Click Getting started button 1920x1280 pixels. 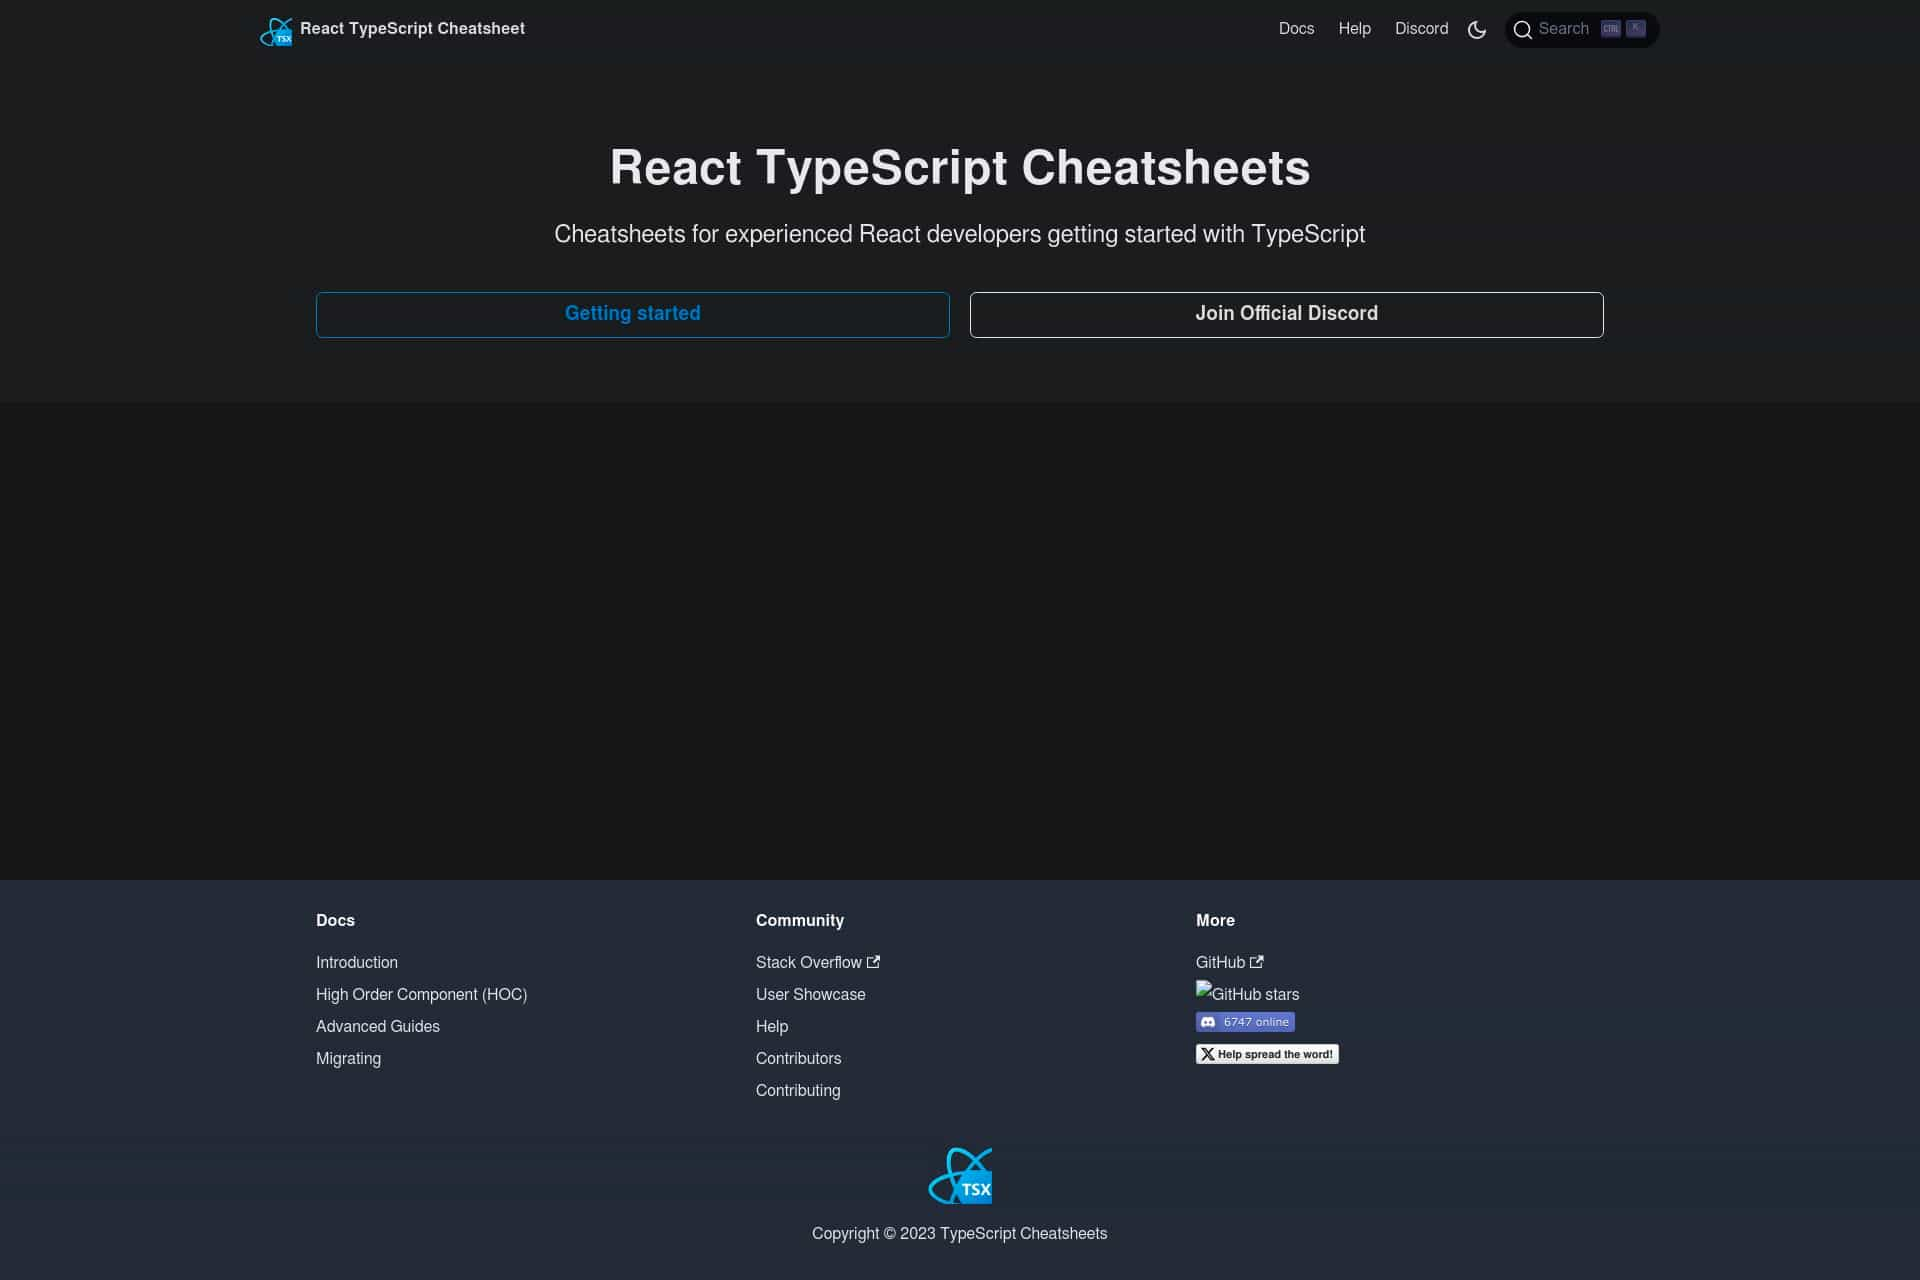[633, 314]
